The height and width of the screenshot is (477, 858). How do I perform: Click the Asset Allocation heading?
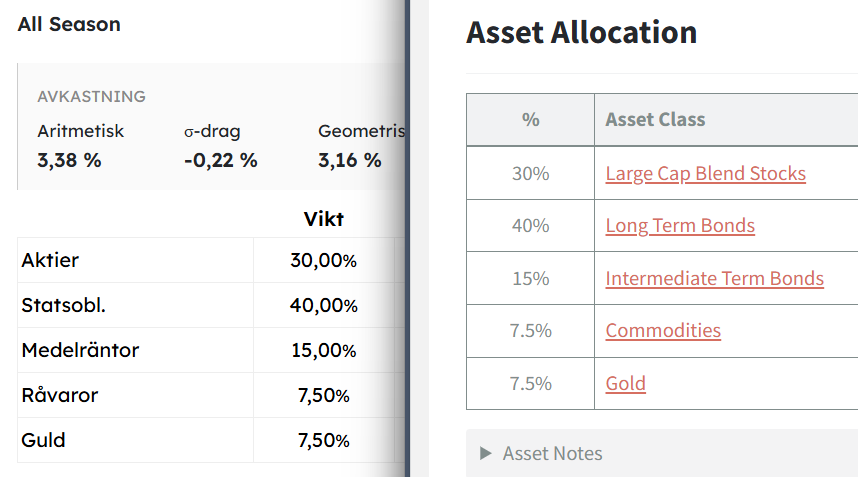[581, 33]
